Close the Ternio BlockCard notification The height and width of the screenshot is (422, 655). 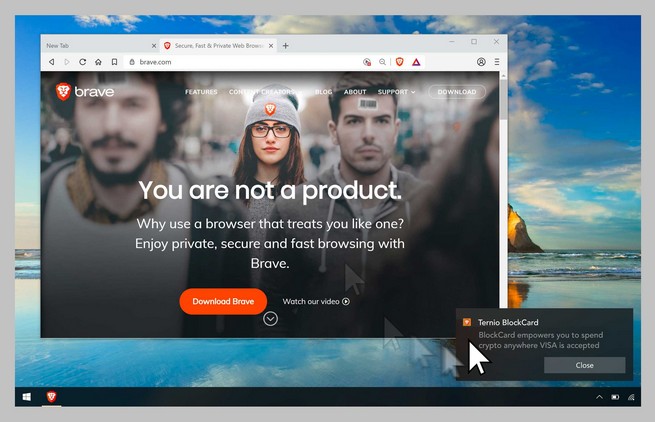(x=584, y=365)
